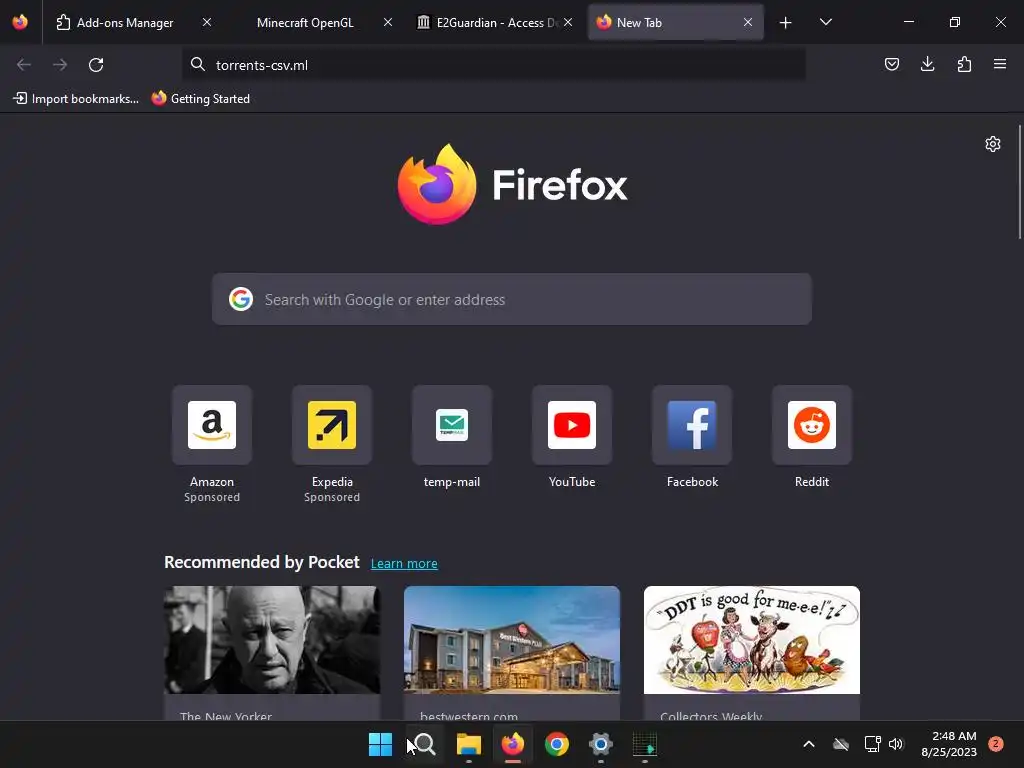Open The New Yorker story thumbnail
1024x768 pixels.
pos(272,639)
